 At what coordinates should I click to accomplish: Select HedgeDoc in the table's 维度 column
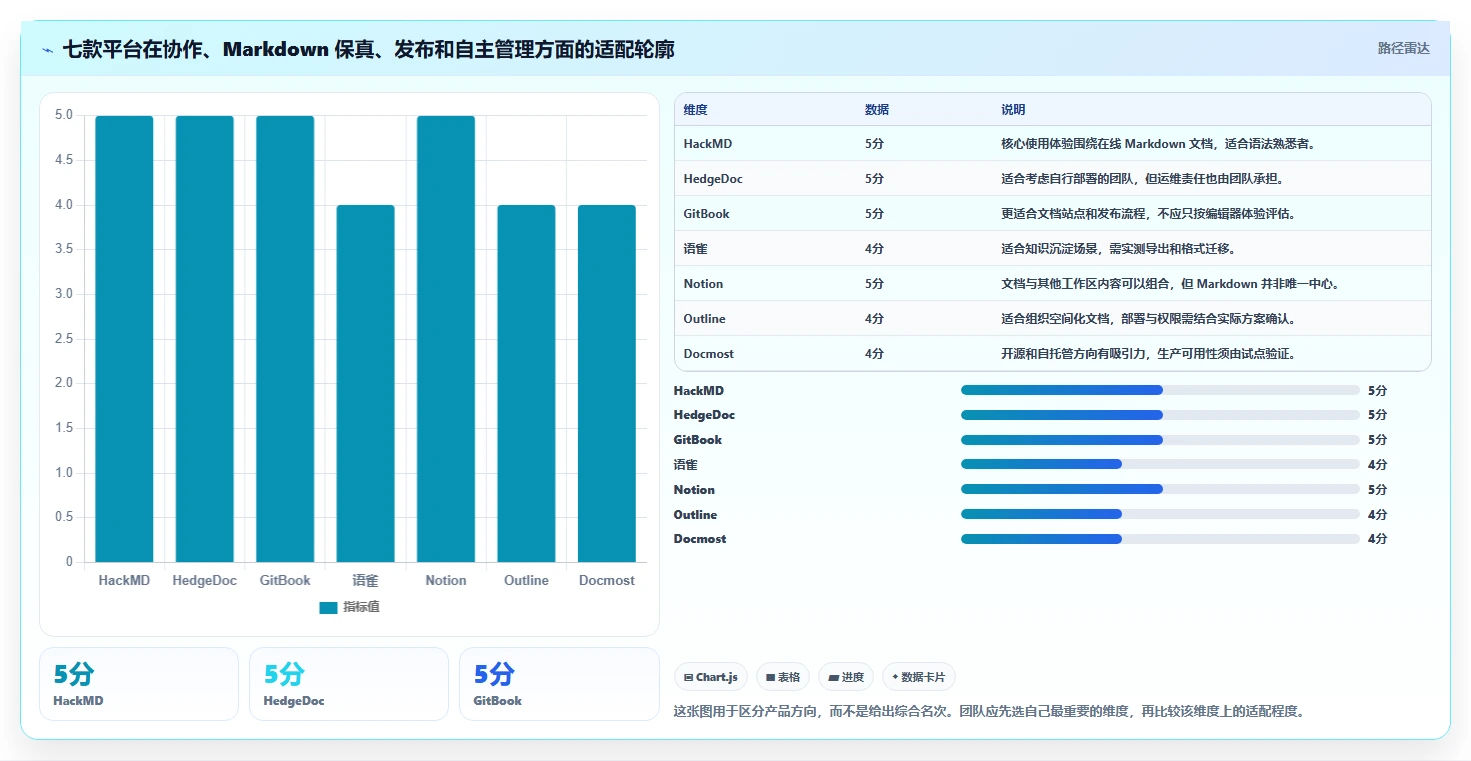713,179
